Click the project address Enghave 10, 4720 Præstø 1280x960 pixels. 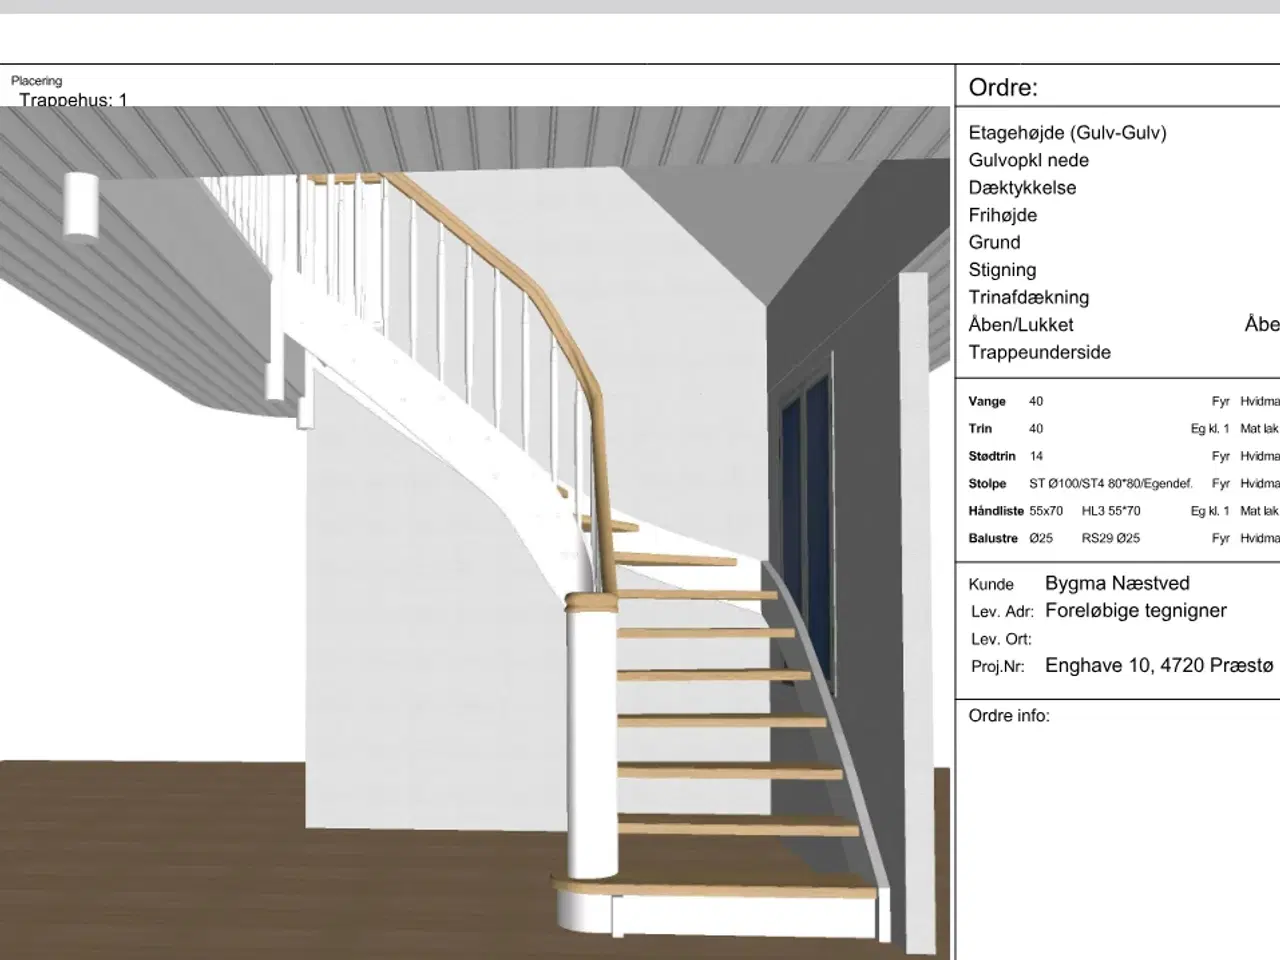(x=1159, y=666)
